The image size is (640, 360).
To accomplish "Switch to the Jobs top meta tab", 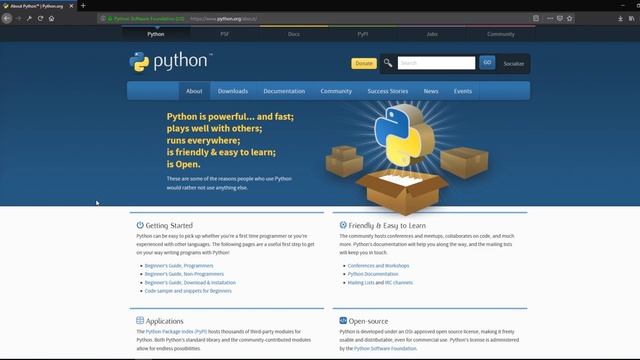I will [432, 34].
